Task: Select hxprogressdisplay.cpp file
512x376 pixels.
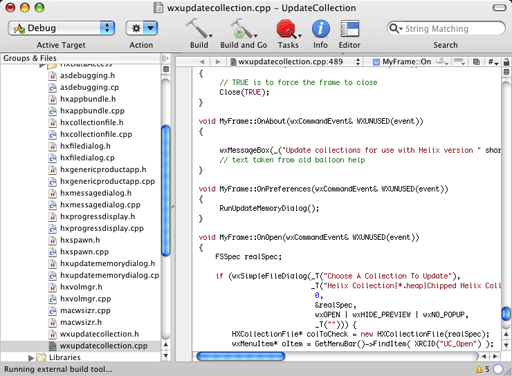Action: click(x=102, y=228)
